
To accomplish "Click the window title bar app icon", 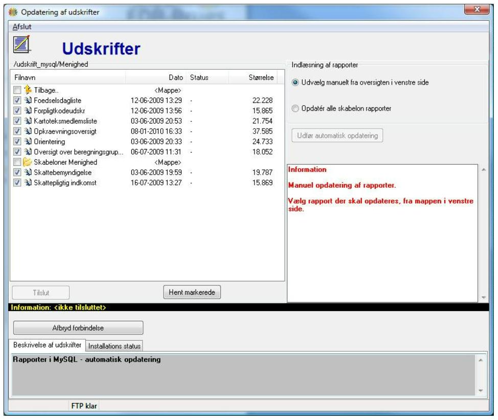I will [13, 12].
